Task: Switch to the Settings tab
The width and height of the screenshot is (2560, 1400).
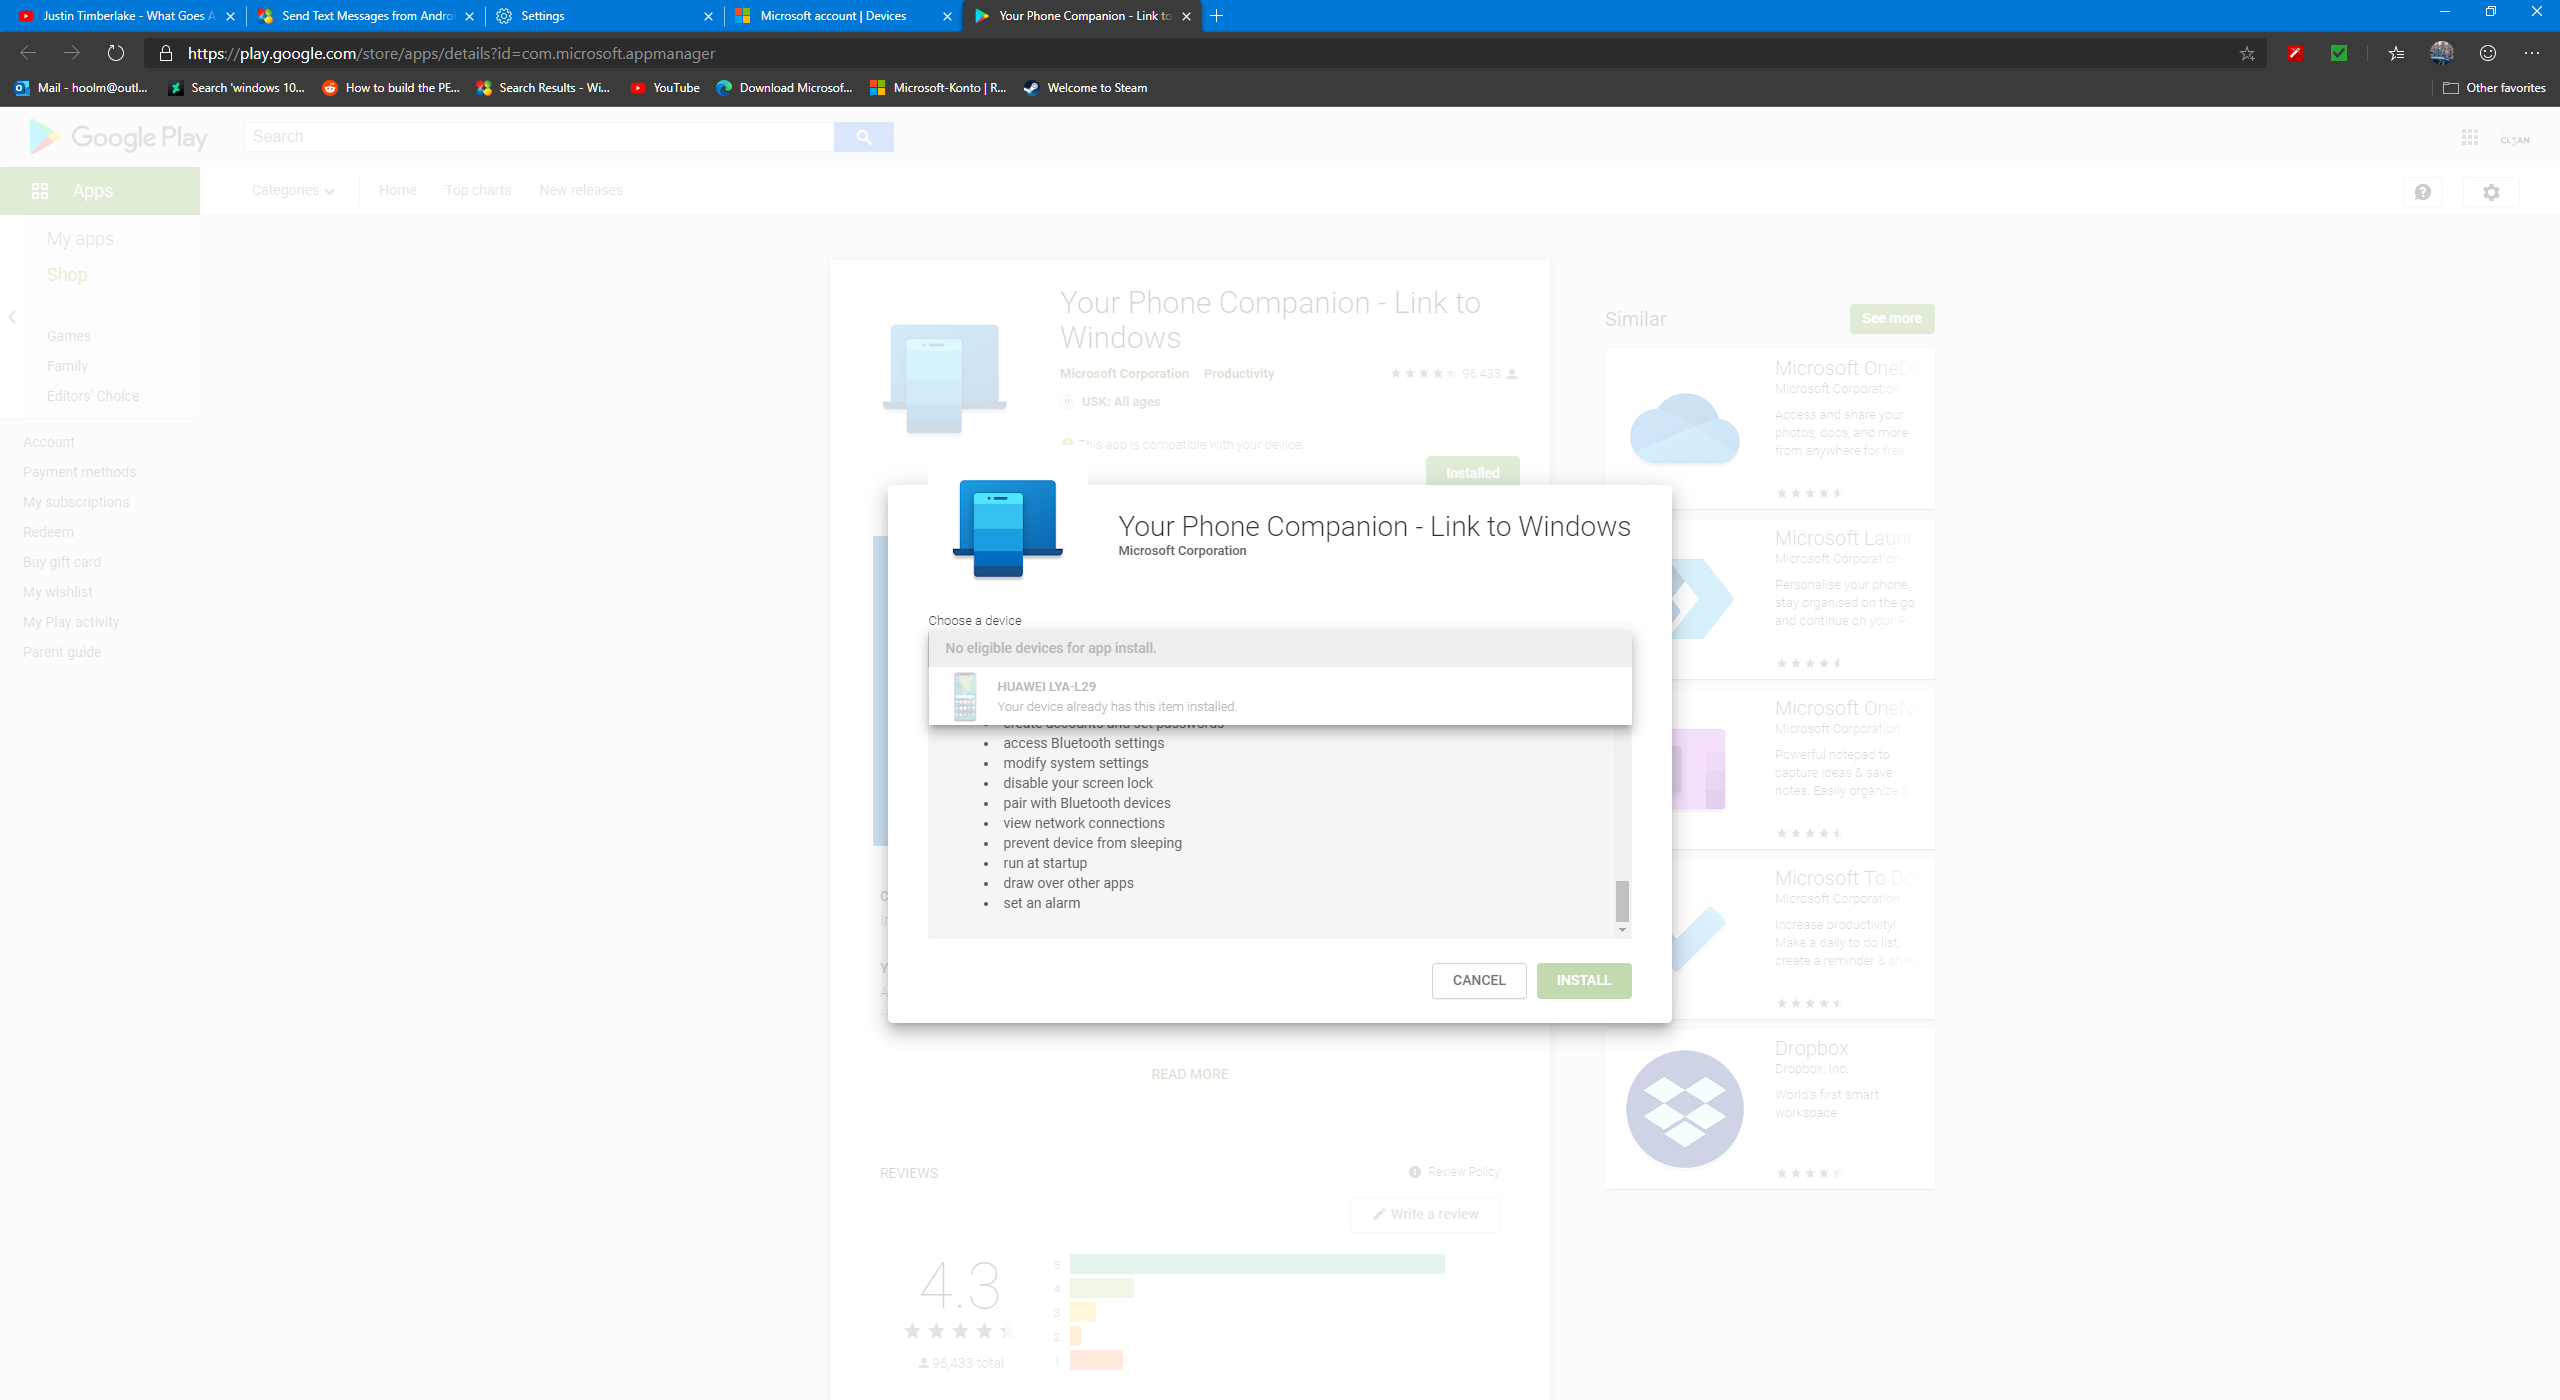Action: coord(604,16)
